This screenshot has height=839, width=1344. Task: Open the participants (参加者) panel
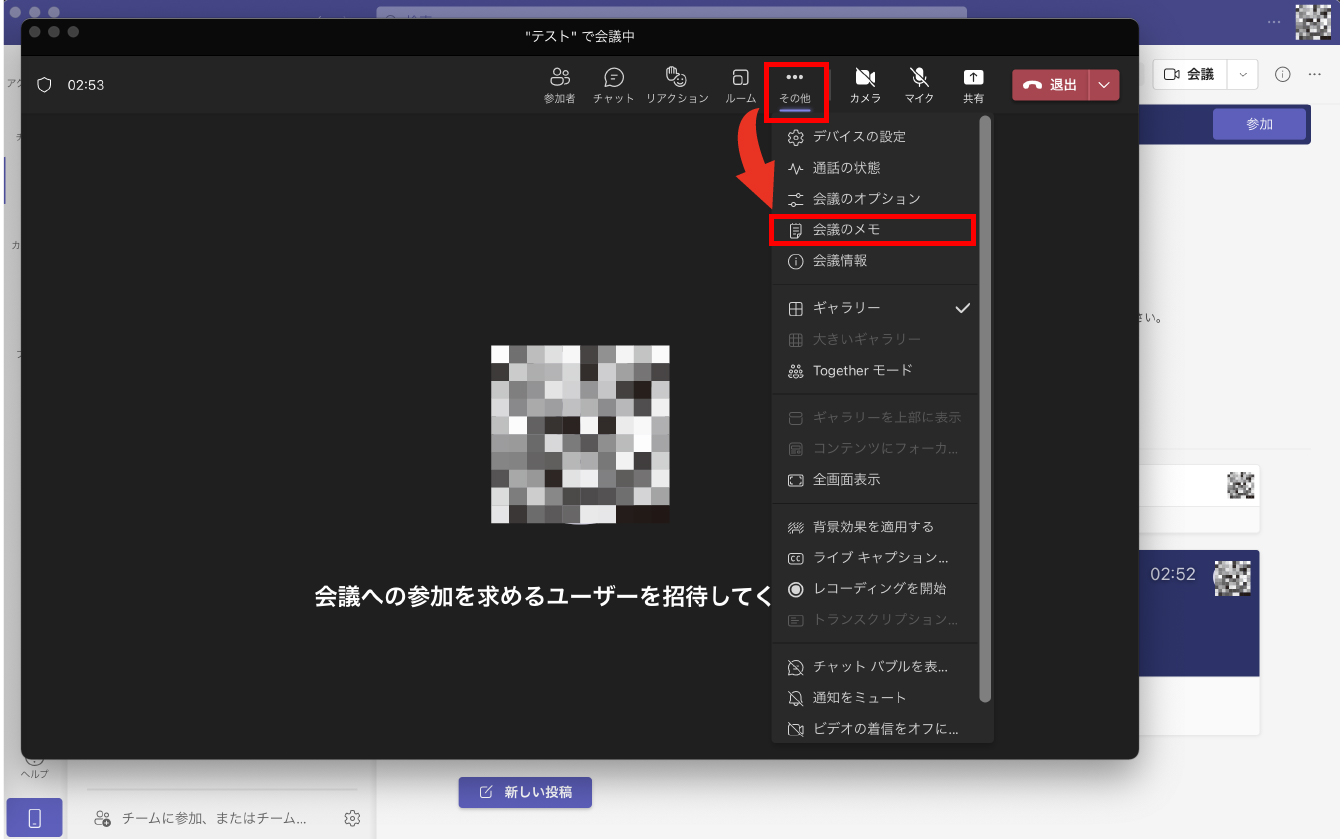pyautogui.click(x=559, y=85)
